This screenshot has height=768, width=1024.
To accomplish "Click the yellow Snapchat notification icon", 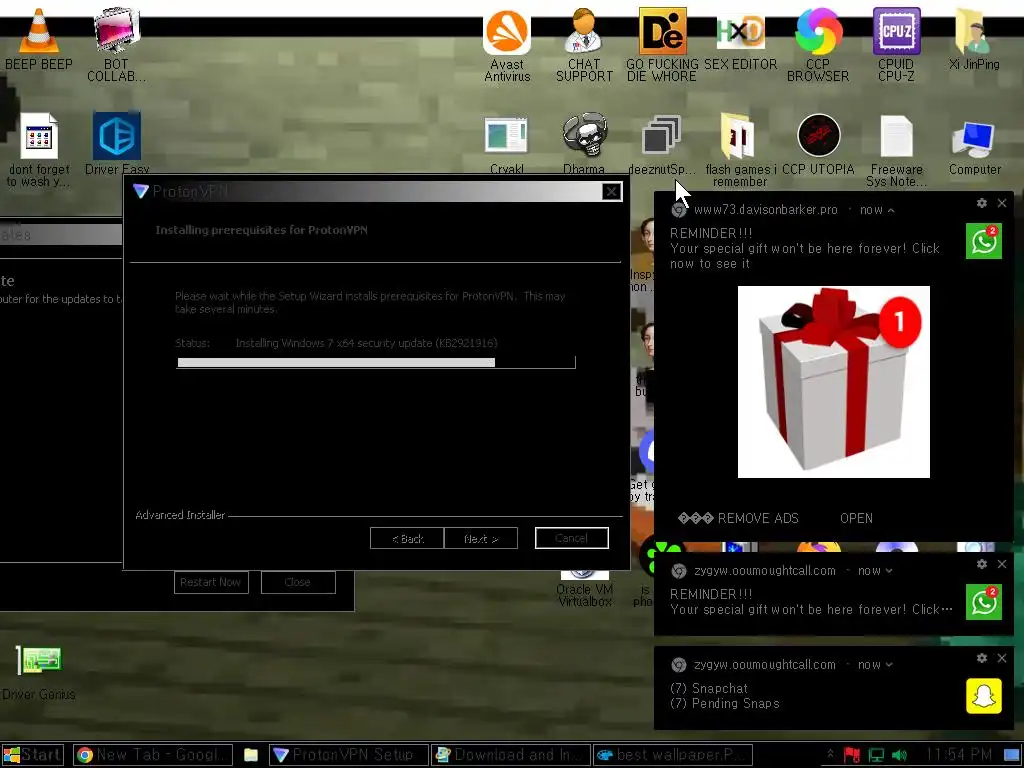I will coord(984,696).
